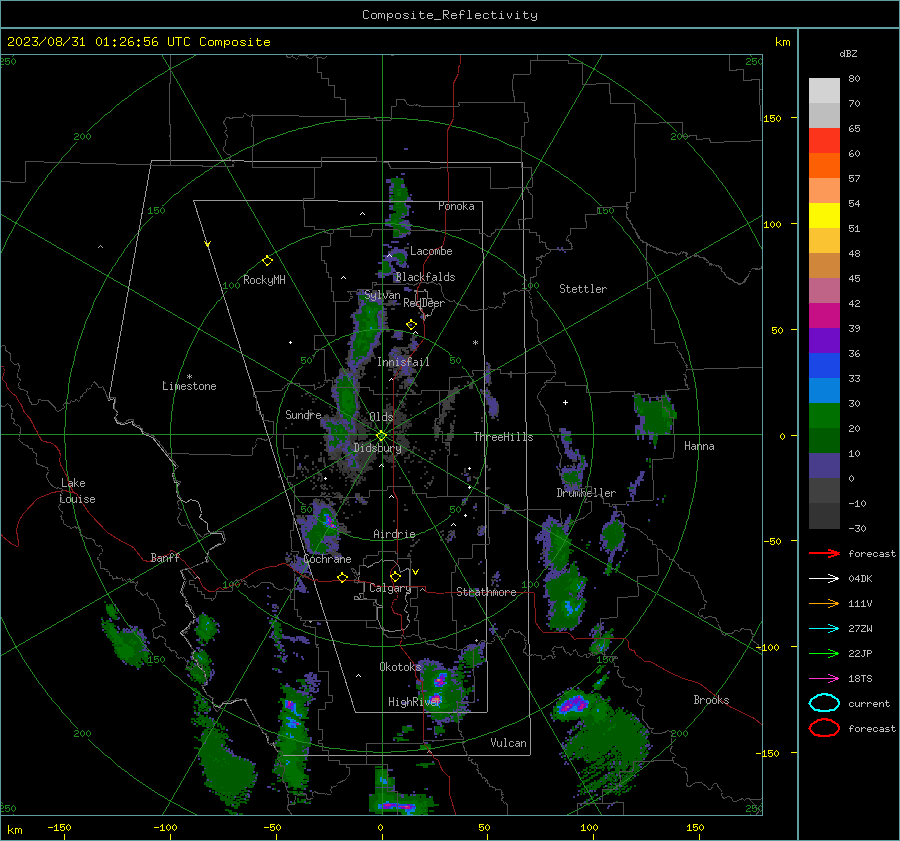Click the red forecast ellipse icon
The width and height of the screenshot is (900, 841).
[824, 728]
